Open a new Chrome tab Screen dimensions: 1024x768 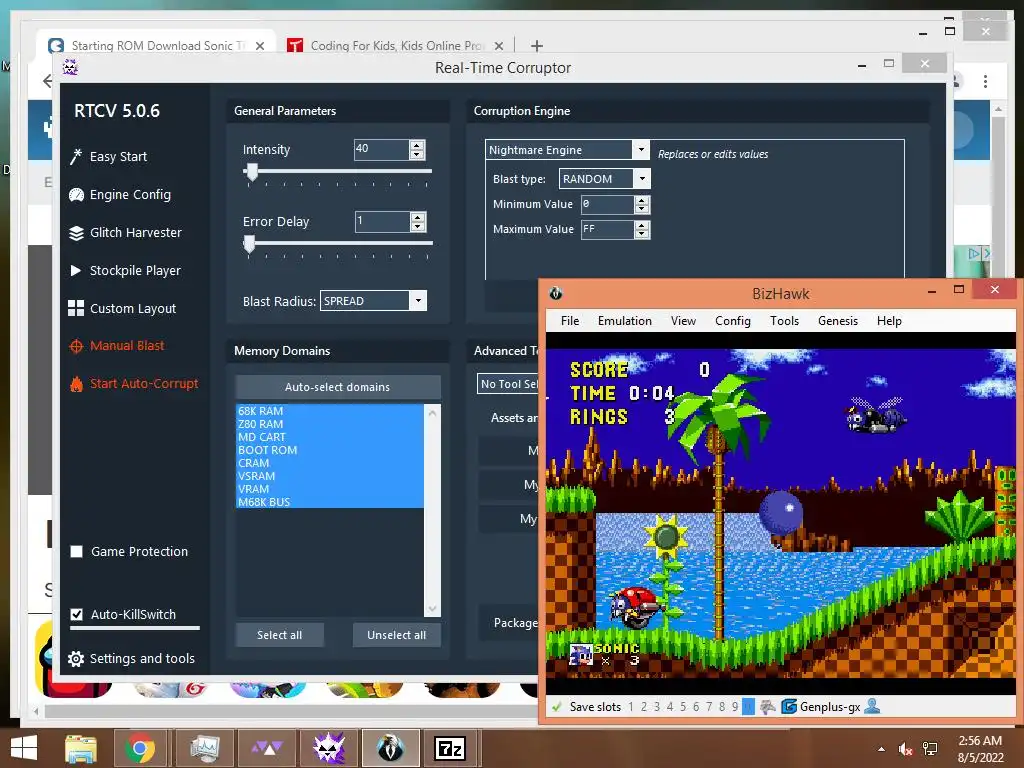(x=537, y=46)
